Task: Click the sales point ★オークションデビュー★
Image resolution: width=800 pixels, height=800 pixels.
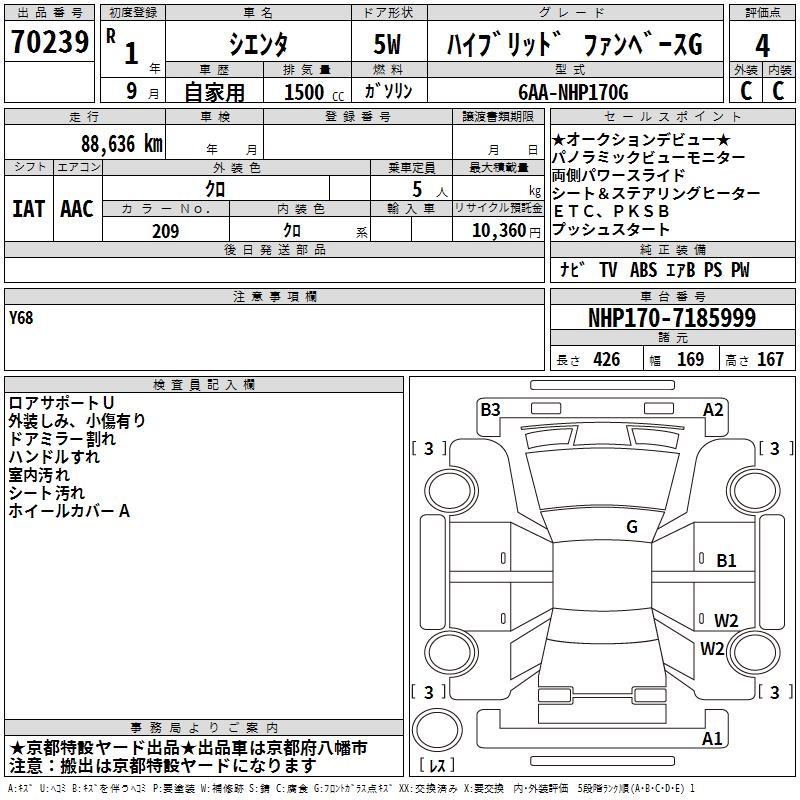Action: [x=641, y=139]
